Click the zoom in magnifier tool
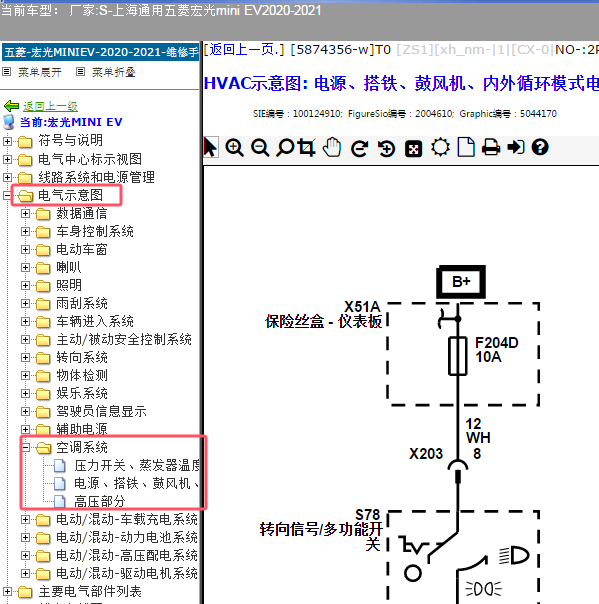The image size is (599, 604). coord(234,148)
